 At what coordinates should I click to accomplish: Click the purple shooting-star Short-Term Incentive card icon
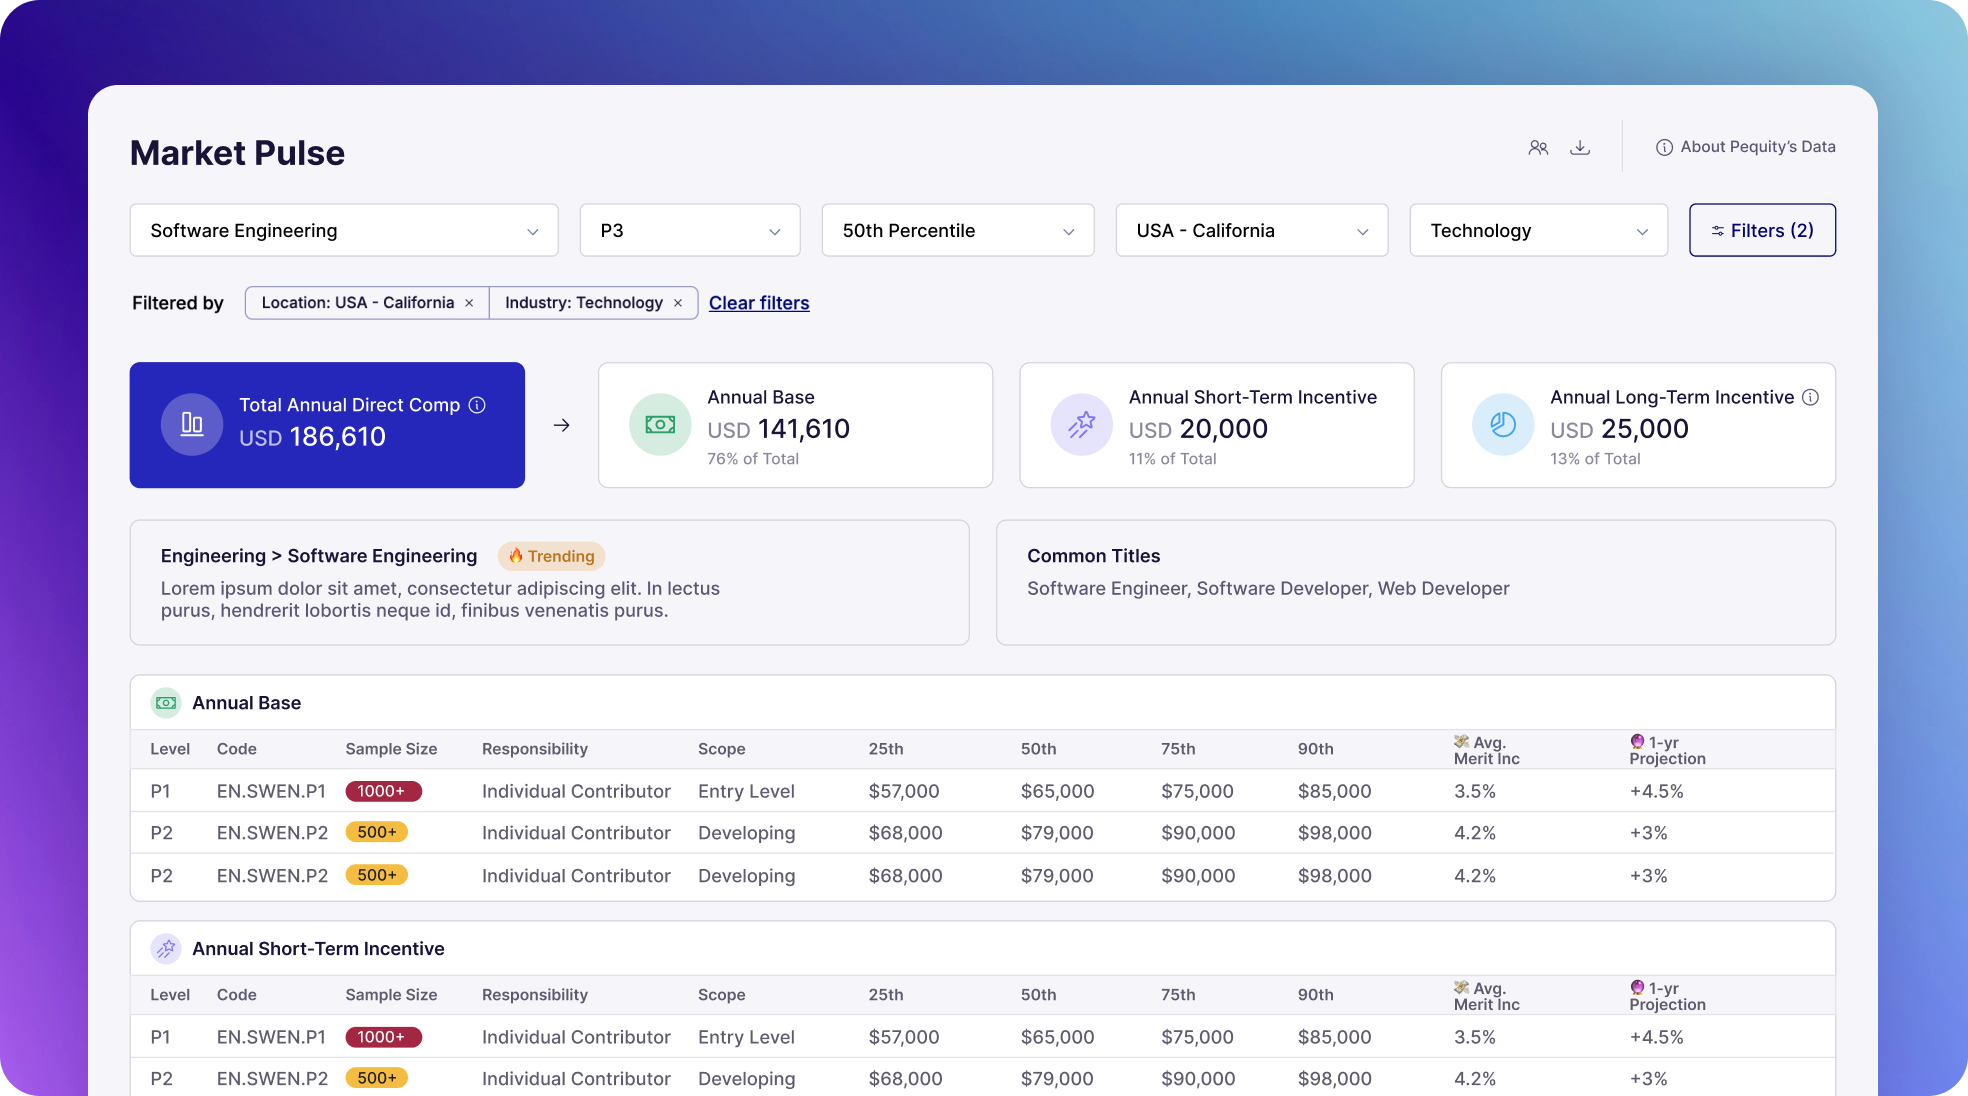coord(1081,425)
